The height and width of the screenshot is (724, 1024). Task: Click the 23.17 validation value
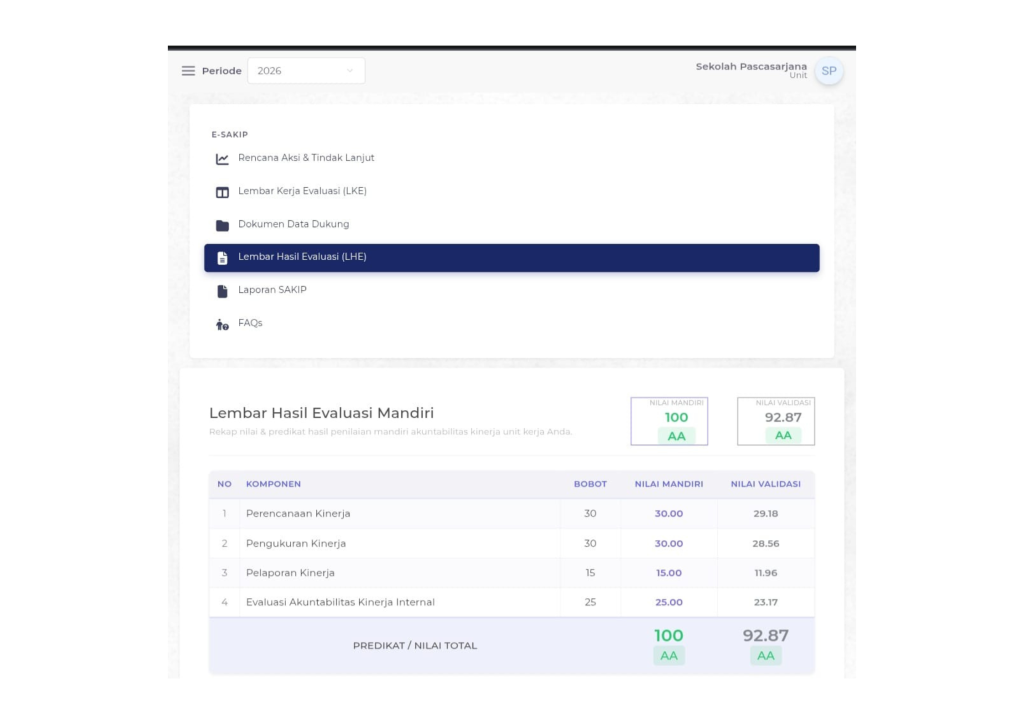click(765, 602)
